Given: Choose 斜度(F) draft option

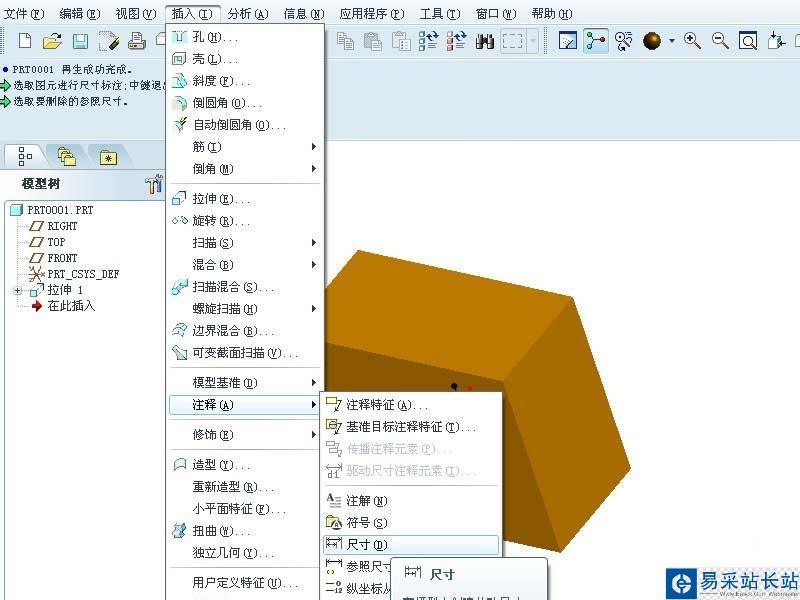Looking at the screenshot, I should click(245, 81).
